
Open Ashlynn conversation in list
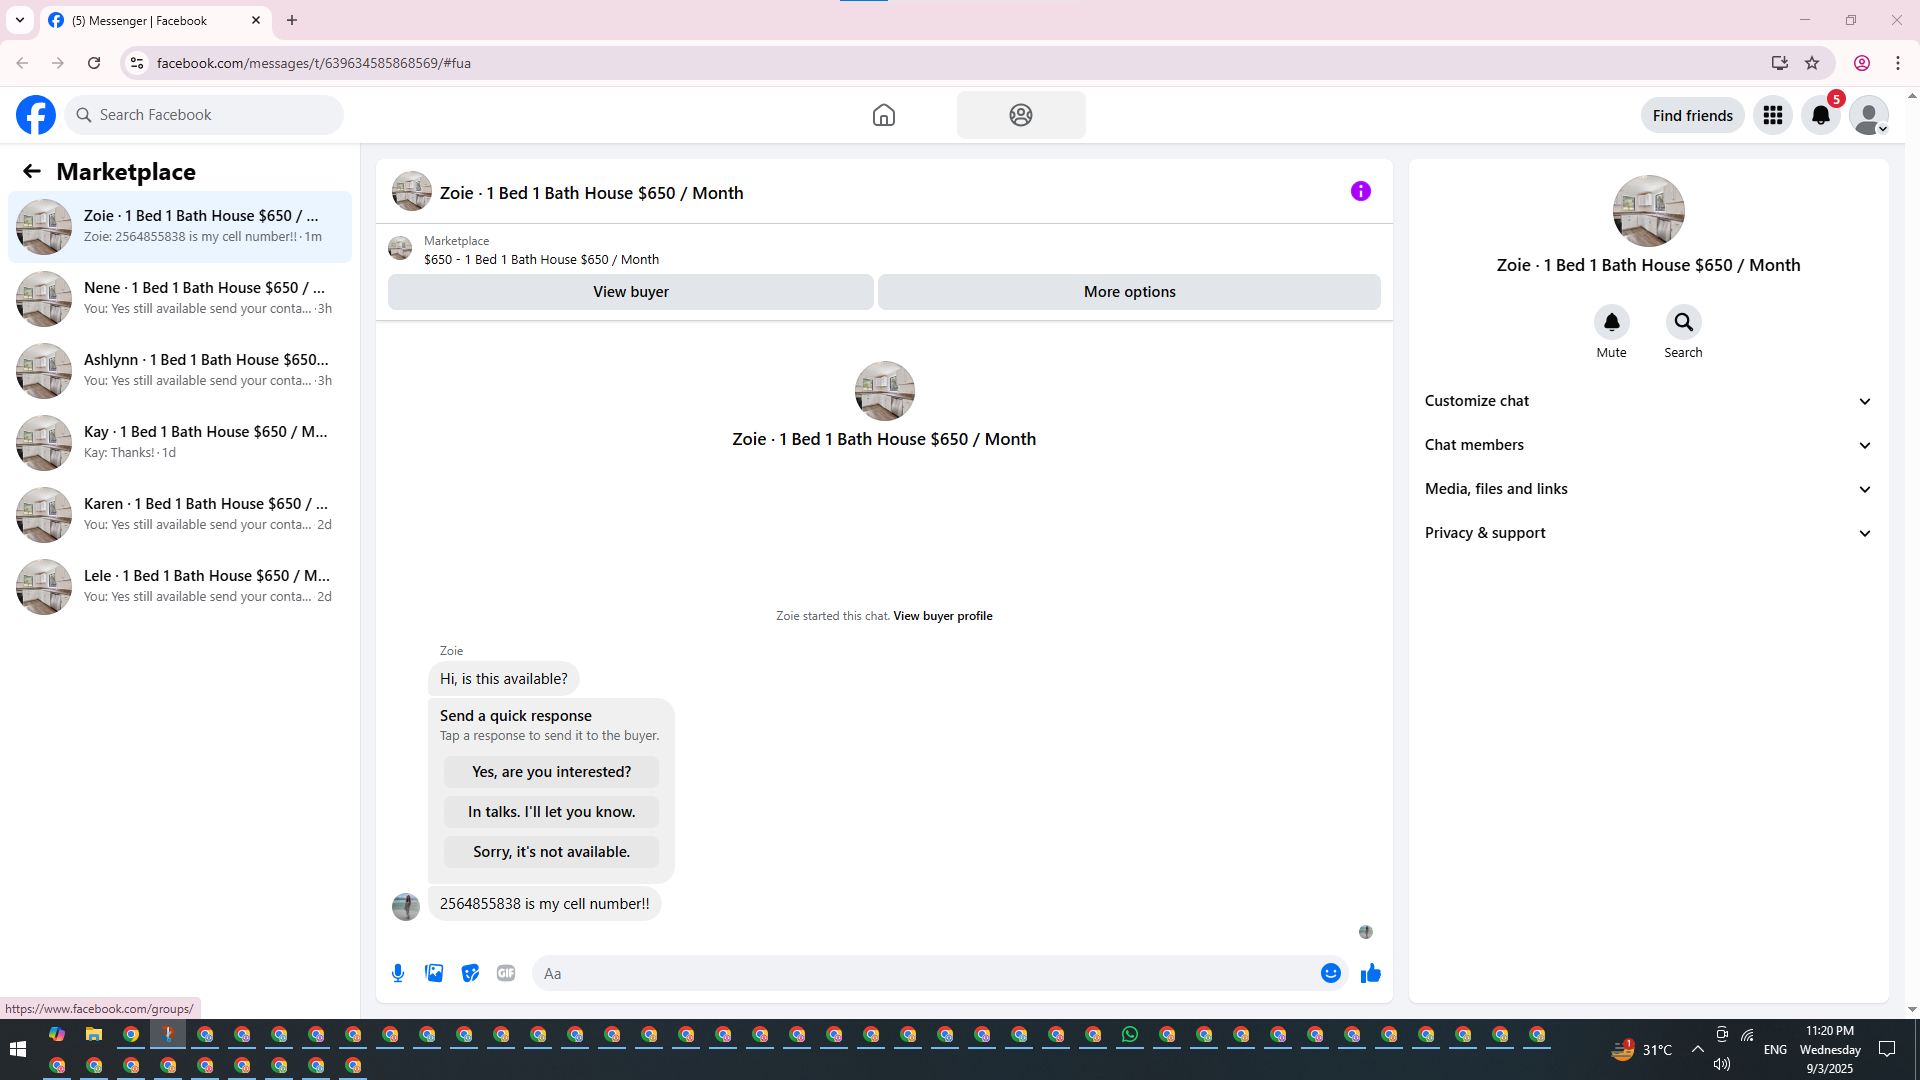pos(180,371)
